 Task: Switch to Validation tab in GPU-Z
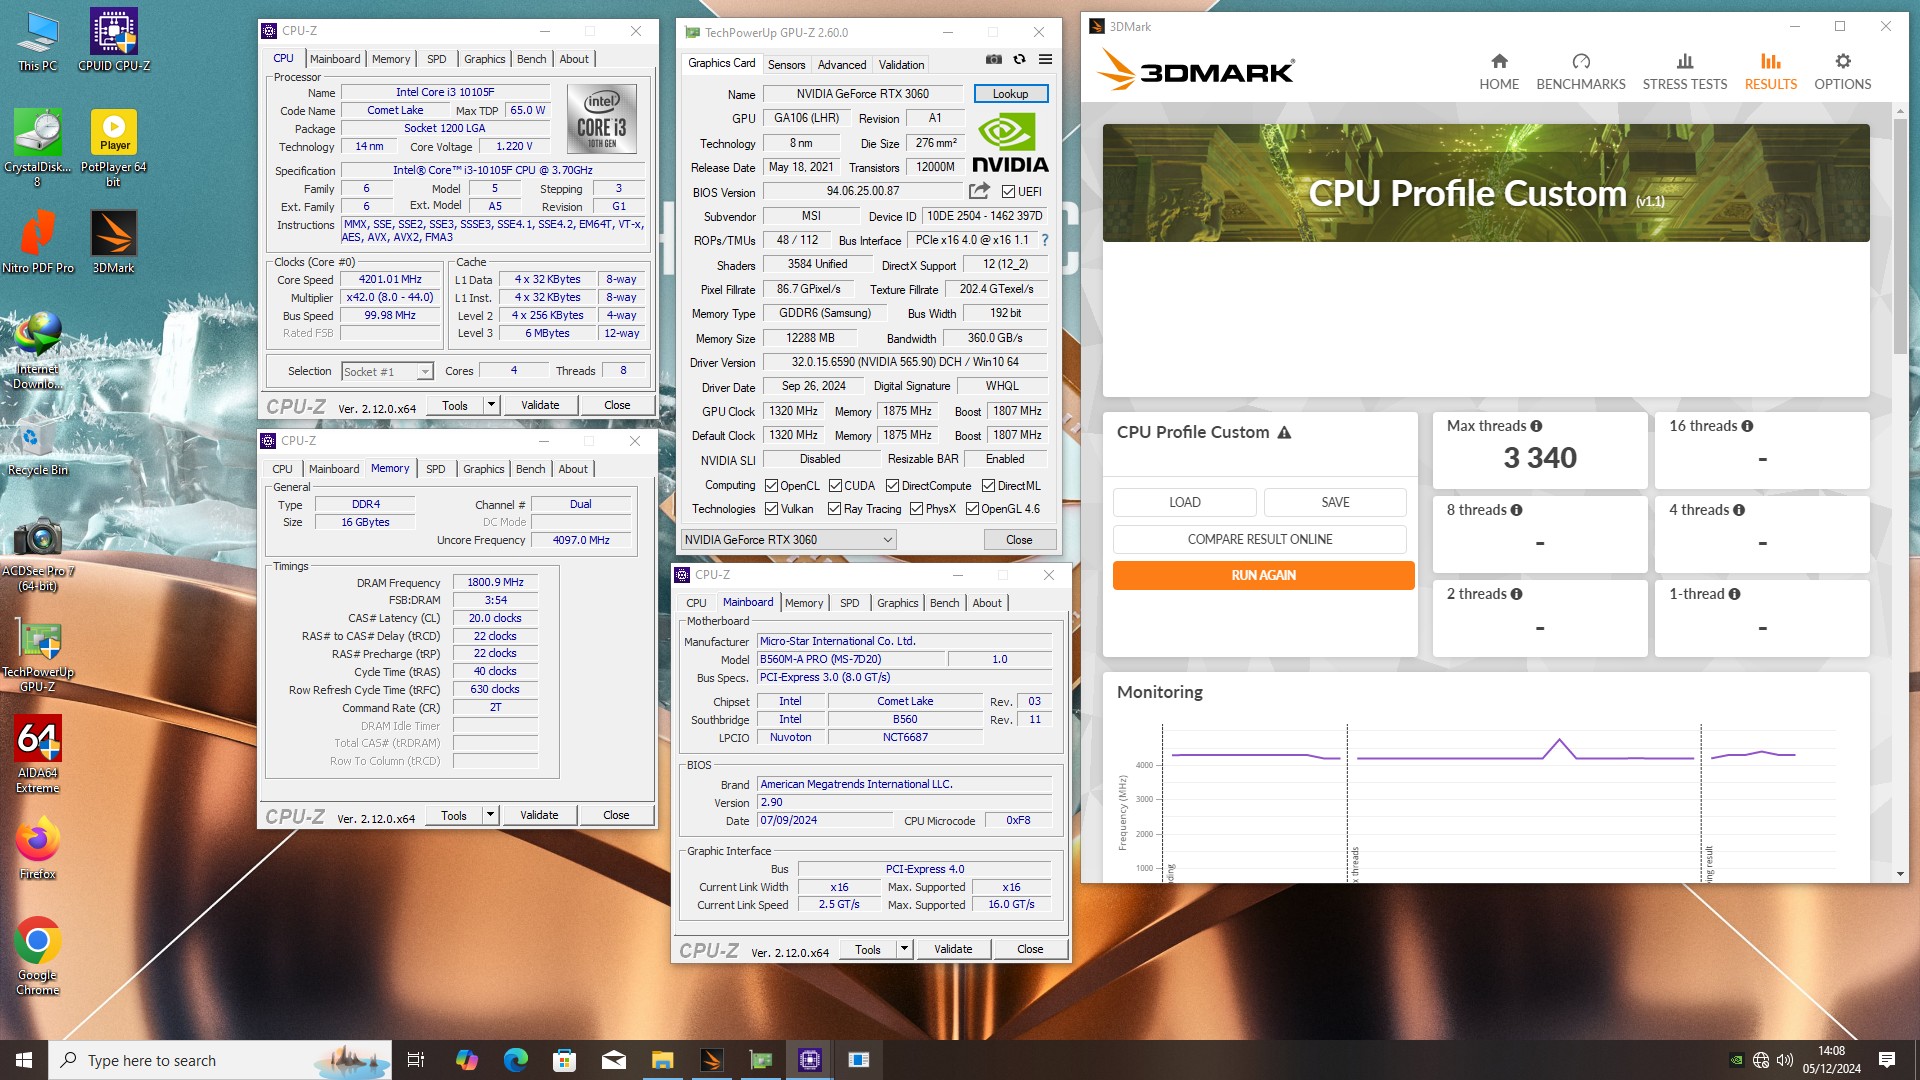(x=901, y=64)
